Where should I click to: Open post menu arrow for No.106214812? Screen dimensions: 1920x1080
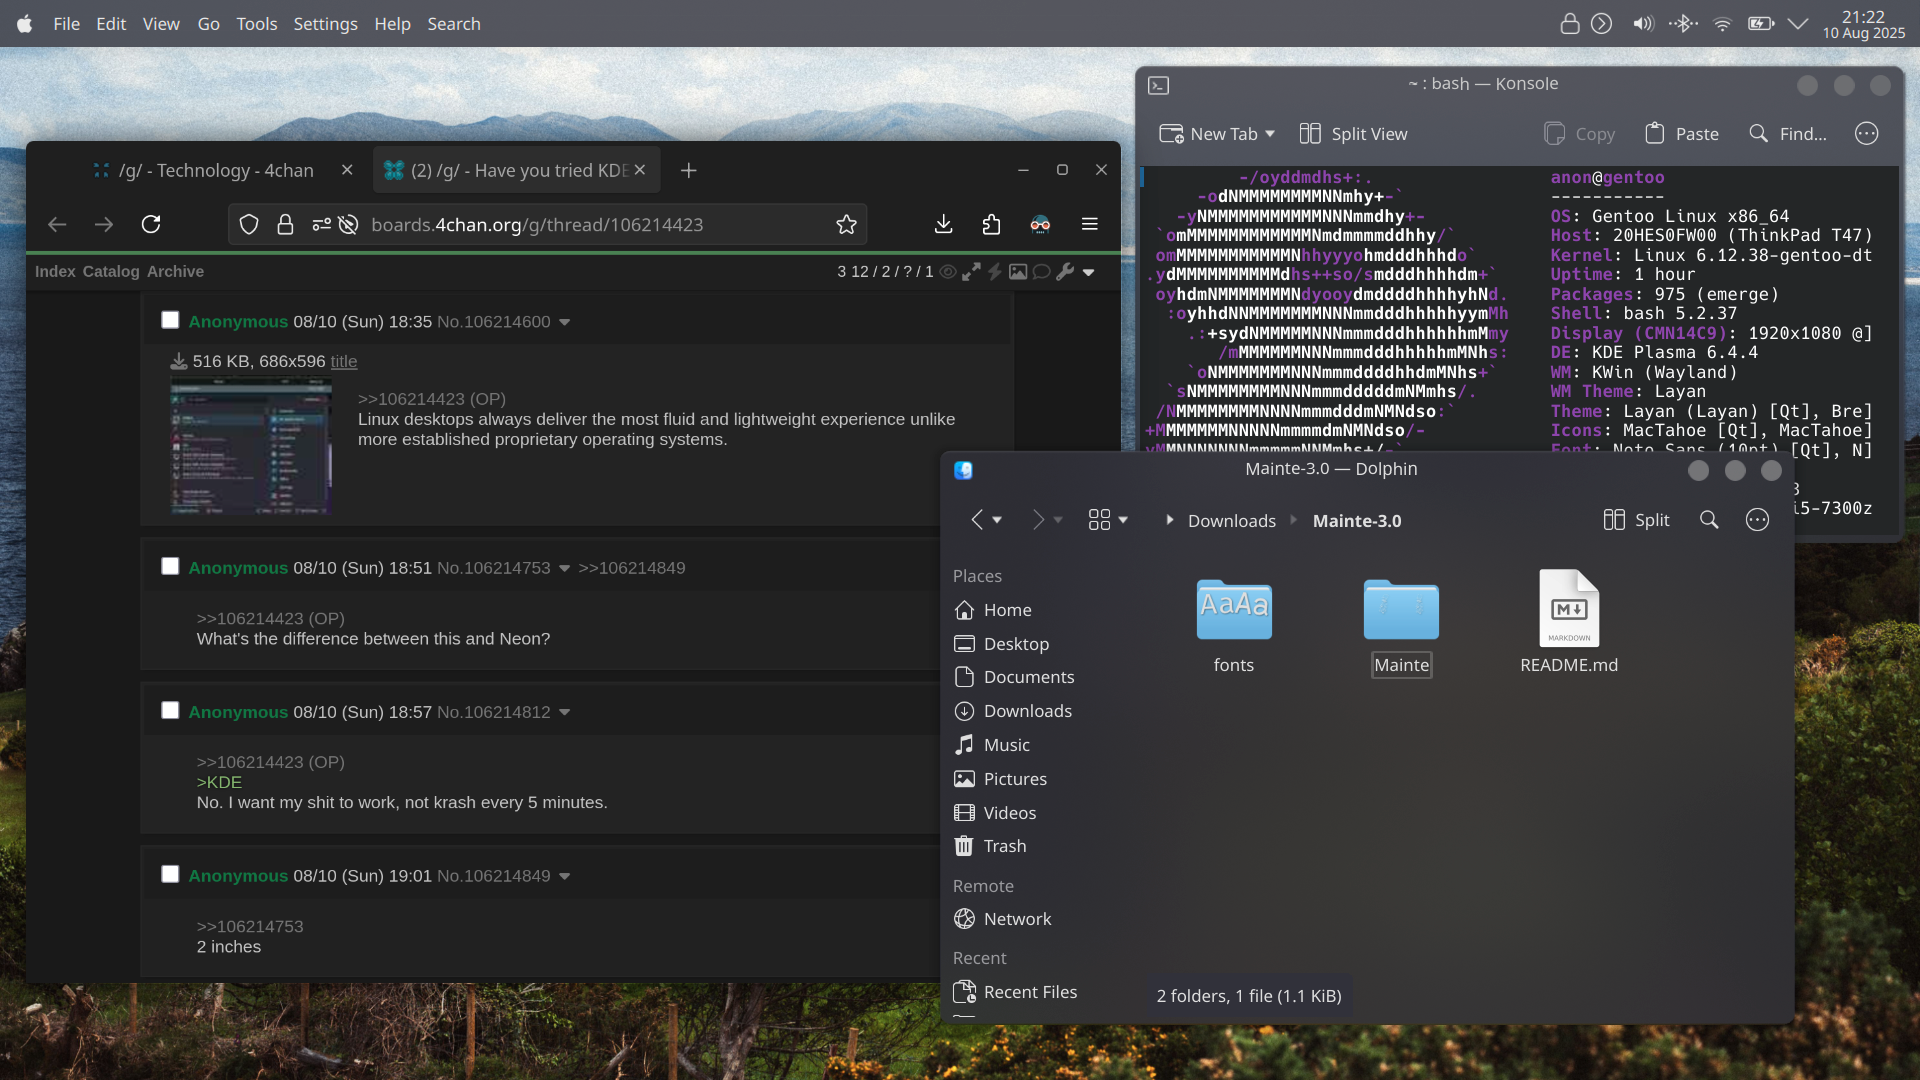564,712
